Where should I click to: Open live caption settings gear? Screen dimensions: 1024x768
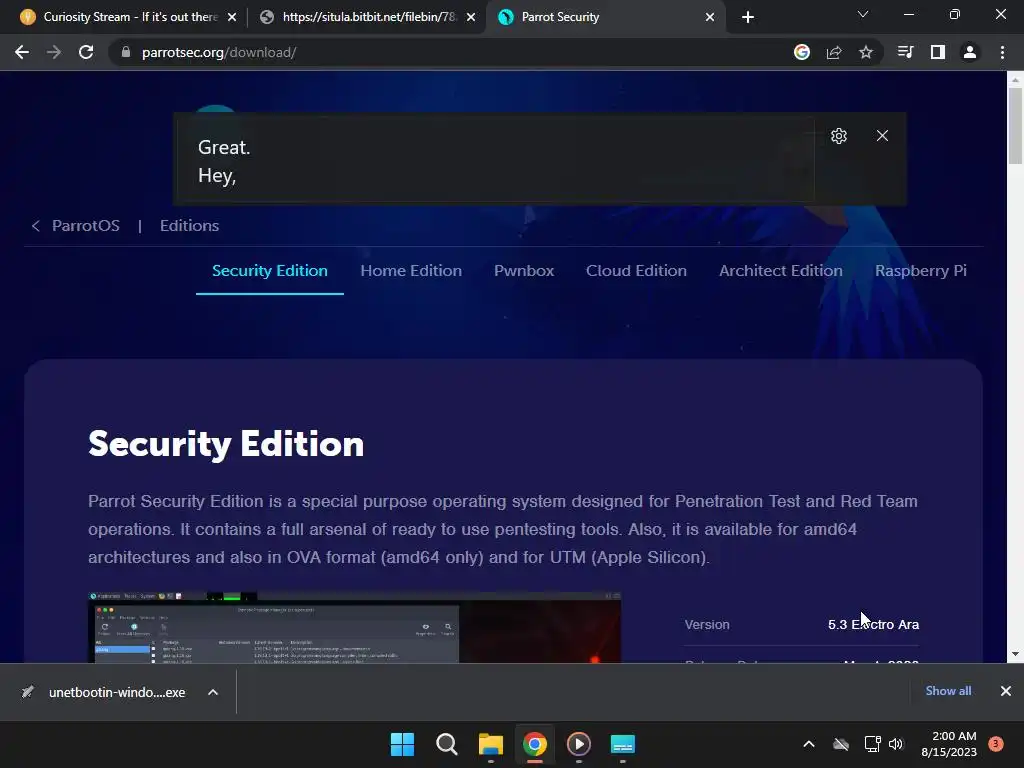[839, 135]
